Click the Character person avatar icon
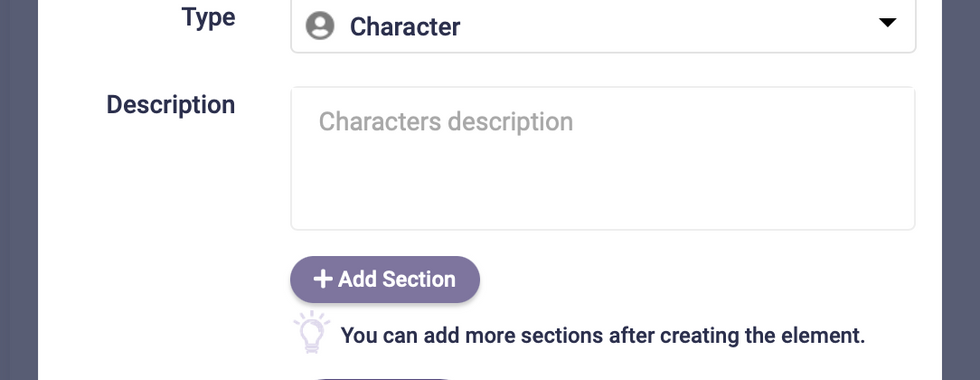The height and width of the screenshot is (380, 980). coord(320,26)
